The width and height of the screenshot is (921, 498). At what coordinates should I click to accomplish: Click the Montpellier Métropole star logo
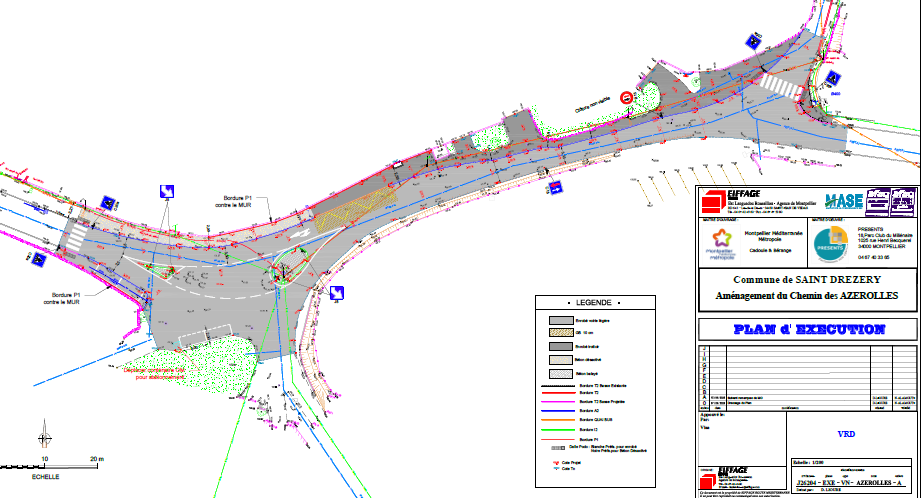pyautogui.click(x=721, y=243)
